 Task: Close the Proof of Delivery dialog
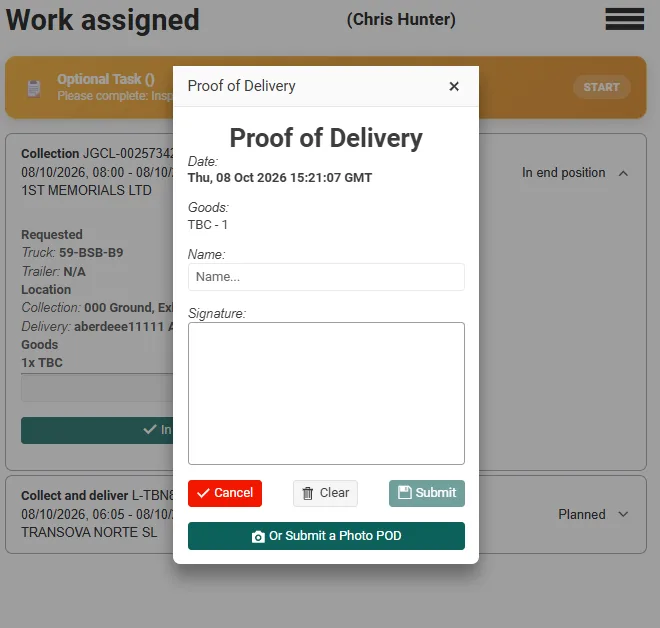(x=454, y=86)
